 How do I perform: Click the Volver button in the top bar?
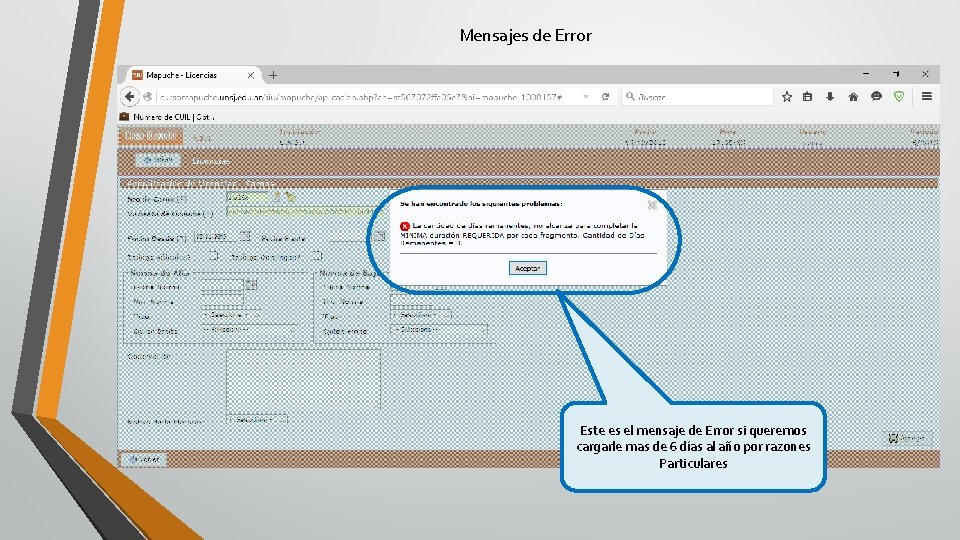click(x=158, y=160)
